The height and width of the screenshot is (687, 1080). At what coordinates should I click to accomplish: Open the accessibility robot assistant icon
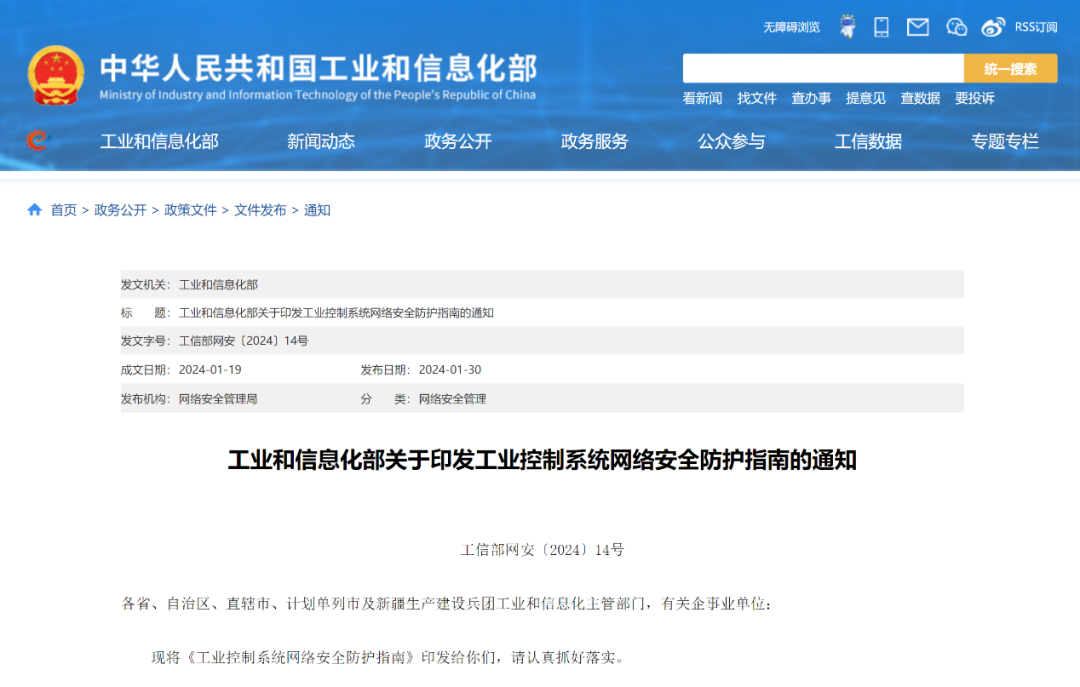coord(848,27)
